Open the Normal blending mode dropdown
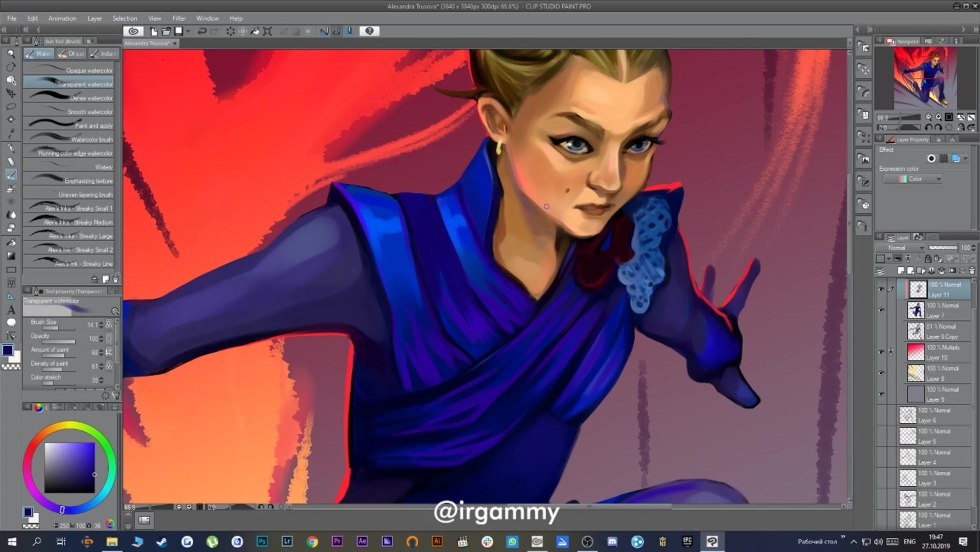 [x=900, y=247]
